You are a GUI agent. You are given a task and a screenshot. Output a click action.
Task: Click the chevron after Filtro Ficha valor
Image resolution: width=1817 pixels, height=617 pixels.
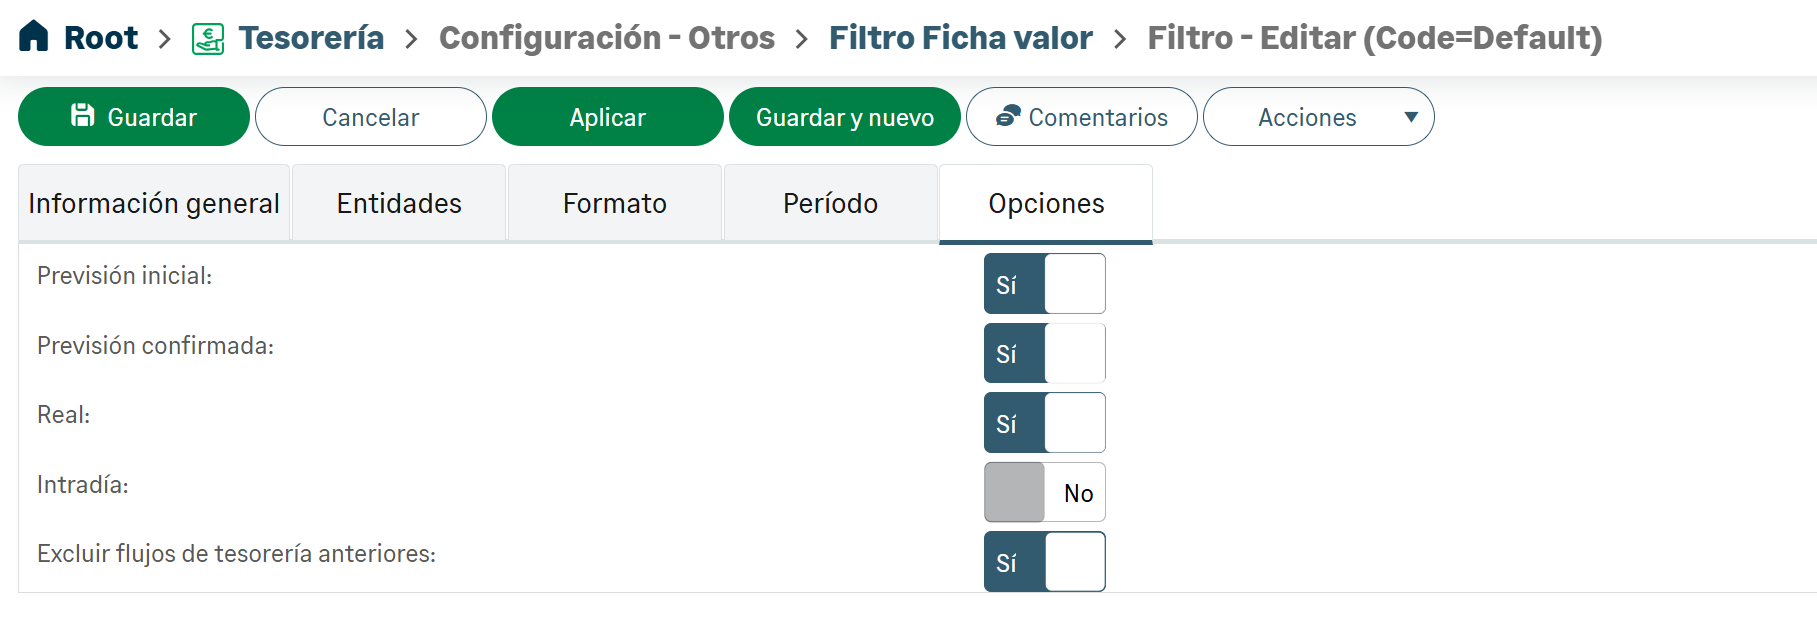pos(1120,39)
